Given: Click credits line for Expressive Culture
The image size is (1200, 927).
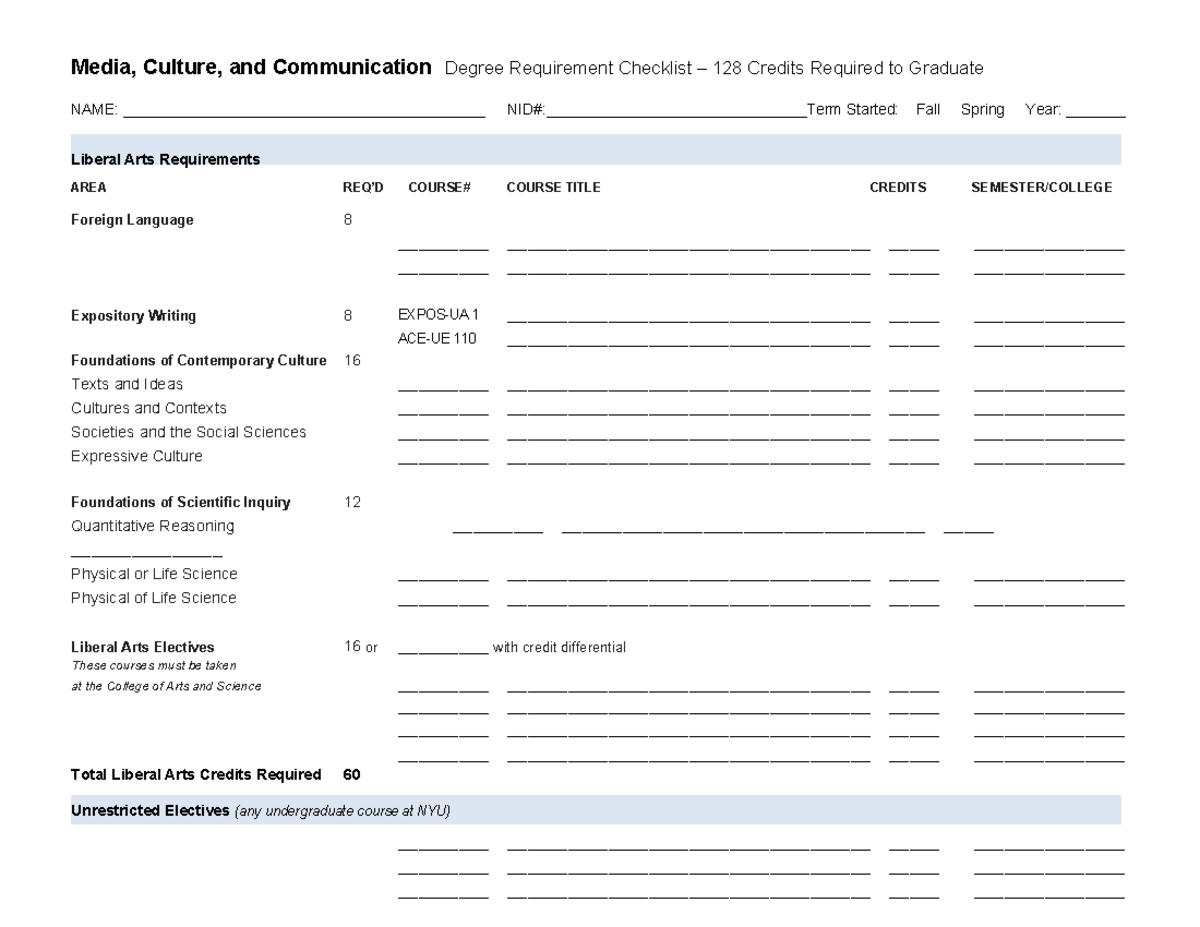Looking at the screenshot, I should [914, 461].
